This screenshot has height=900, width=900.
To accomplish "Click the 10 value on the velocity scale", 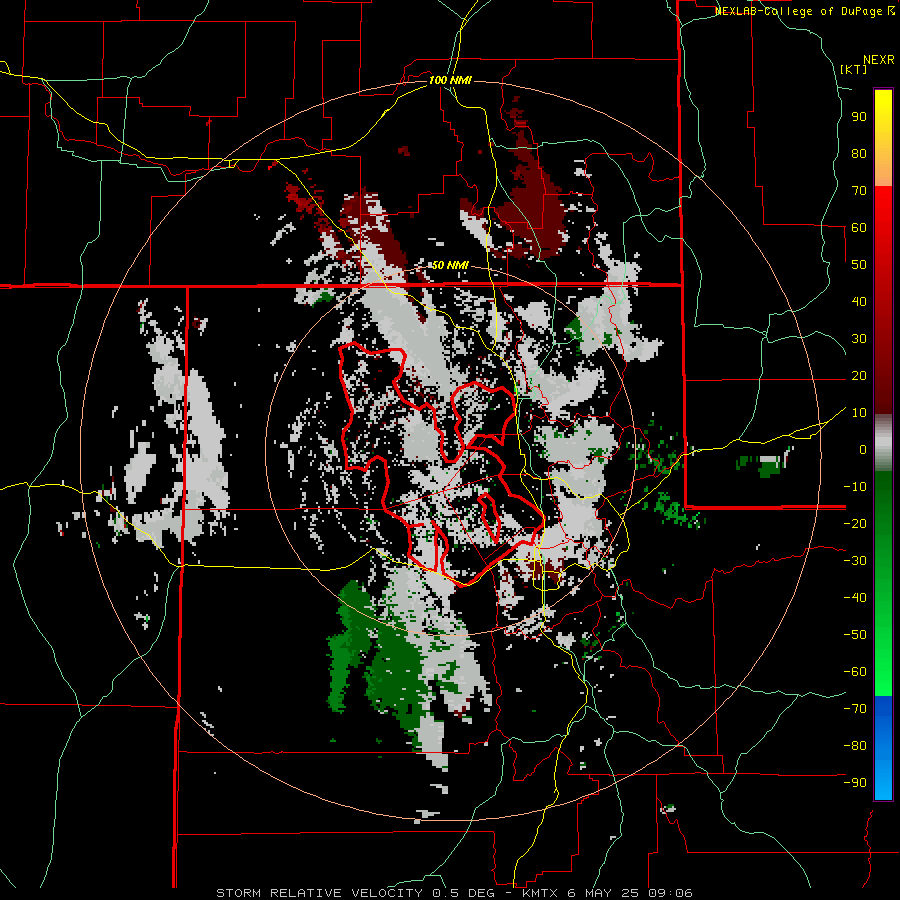I will point(859,413).
